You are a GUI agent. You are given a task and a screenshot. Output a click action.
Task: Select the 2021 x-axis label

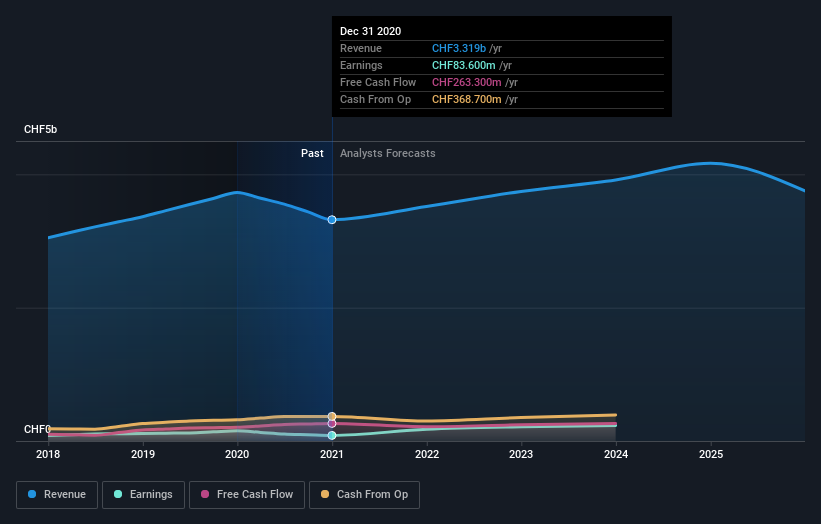click(332, 454)
